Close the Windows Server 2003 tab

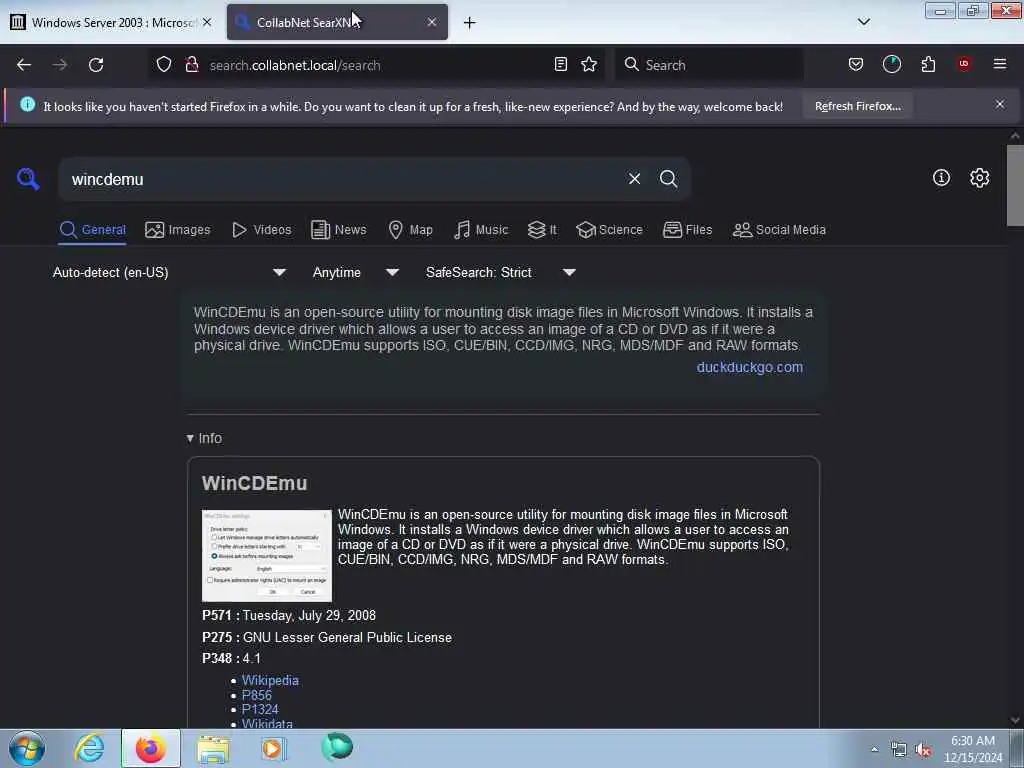(x=207, y=22)
